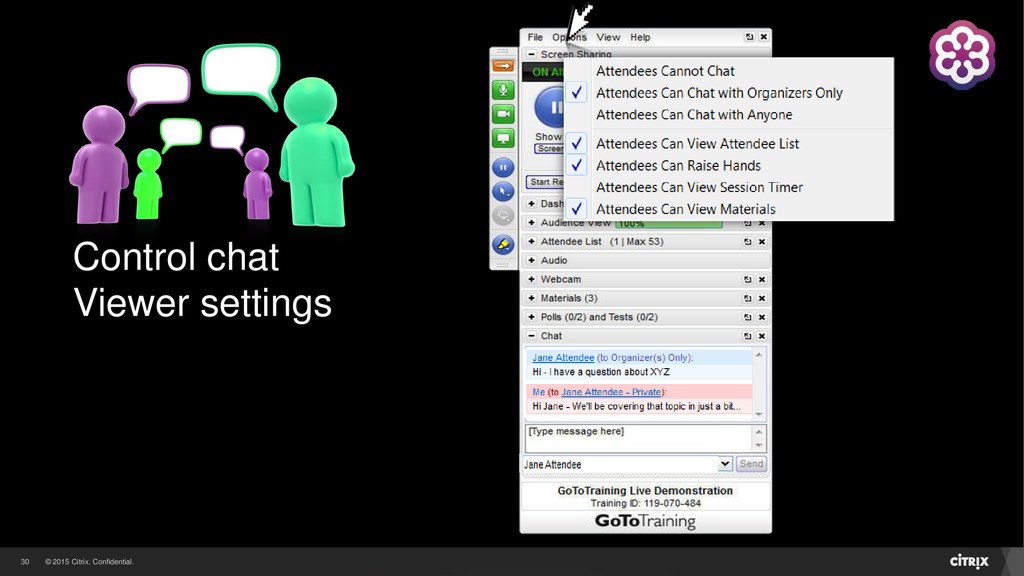Click the green screen-sharing monitor icon

(x=503, y=138)
